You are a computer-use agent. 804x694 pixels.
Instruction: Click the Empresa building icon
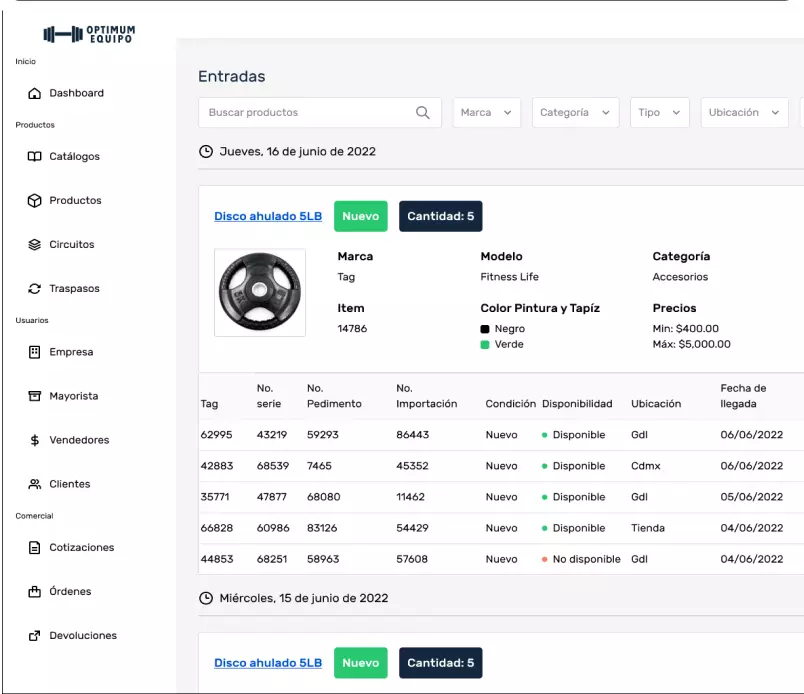[x=35, y=352]
